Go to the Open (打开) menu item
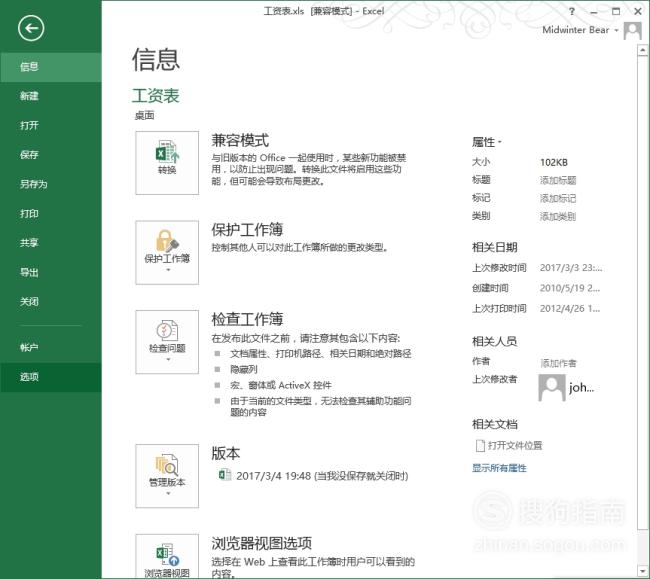This screenshot has width=650, height=579. tap(51, 126)
